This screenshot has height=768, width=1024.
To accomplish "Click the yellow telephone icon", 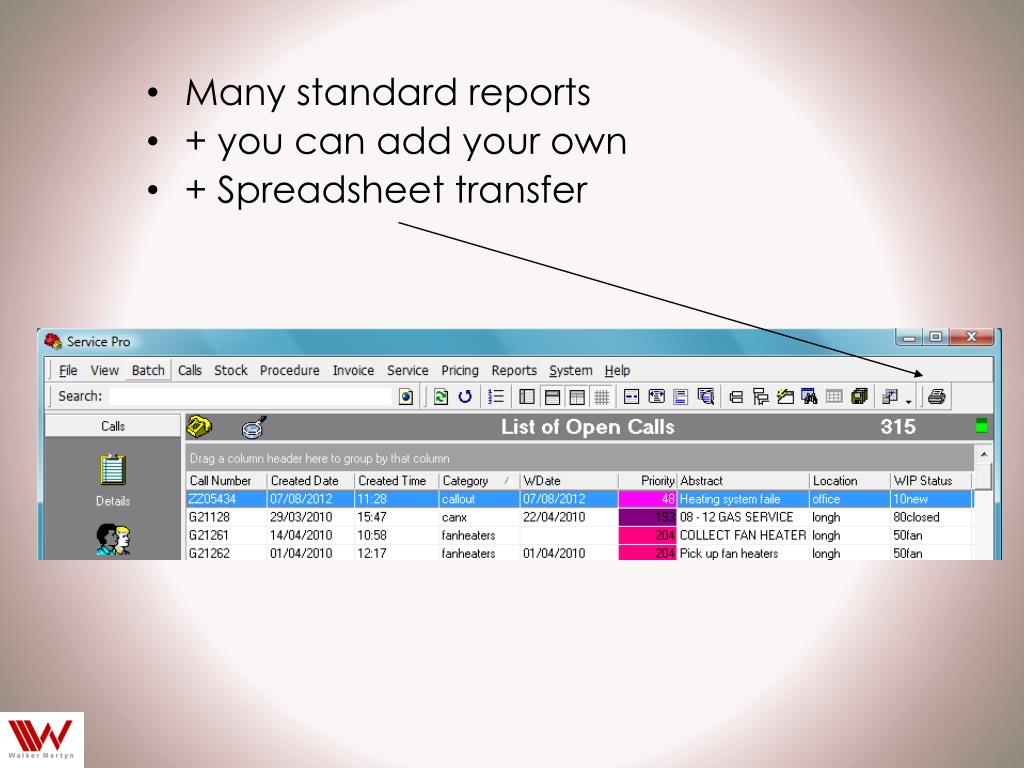I will click(200, 427).
